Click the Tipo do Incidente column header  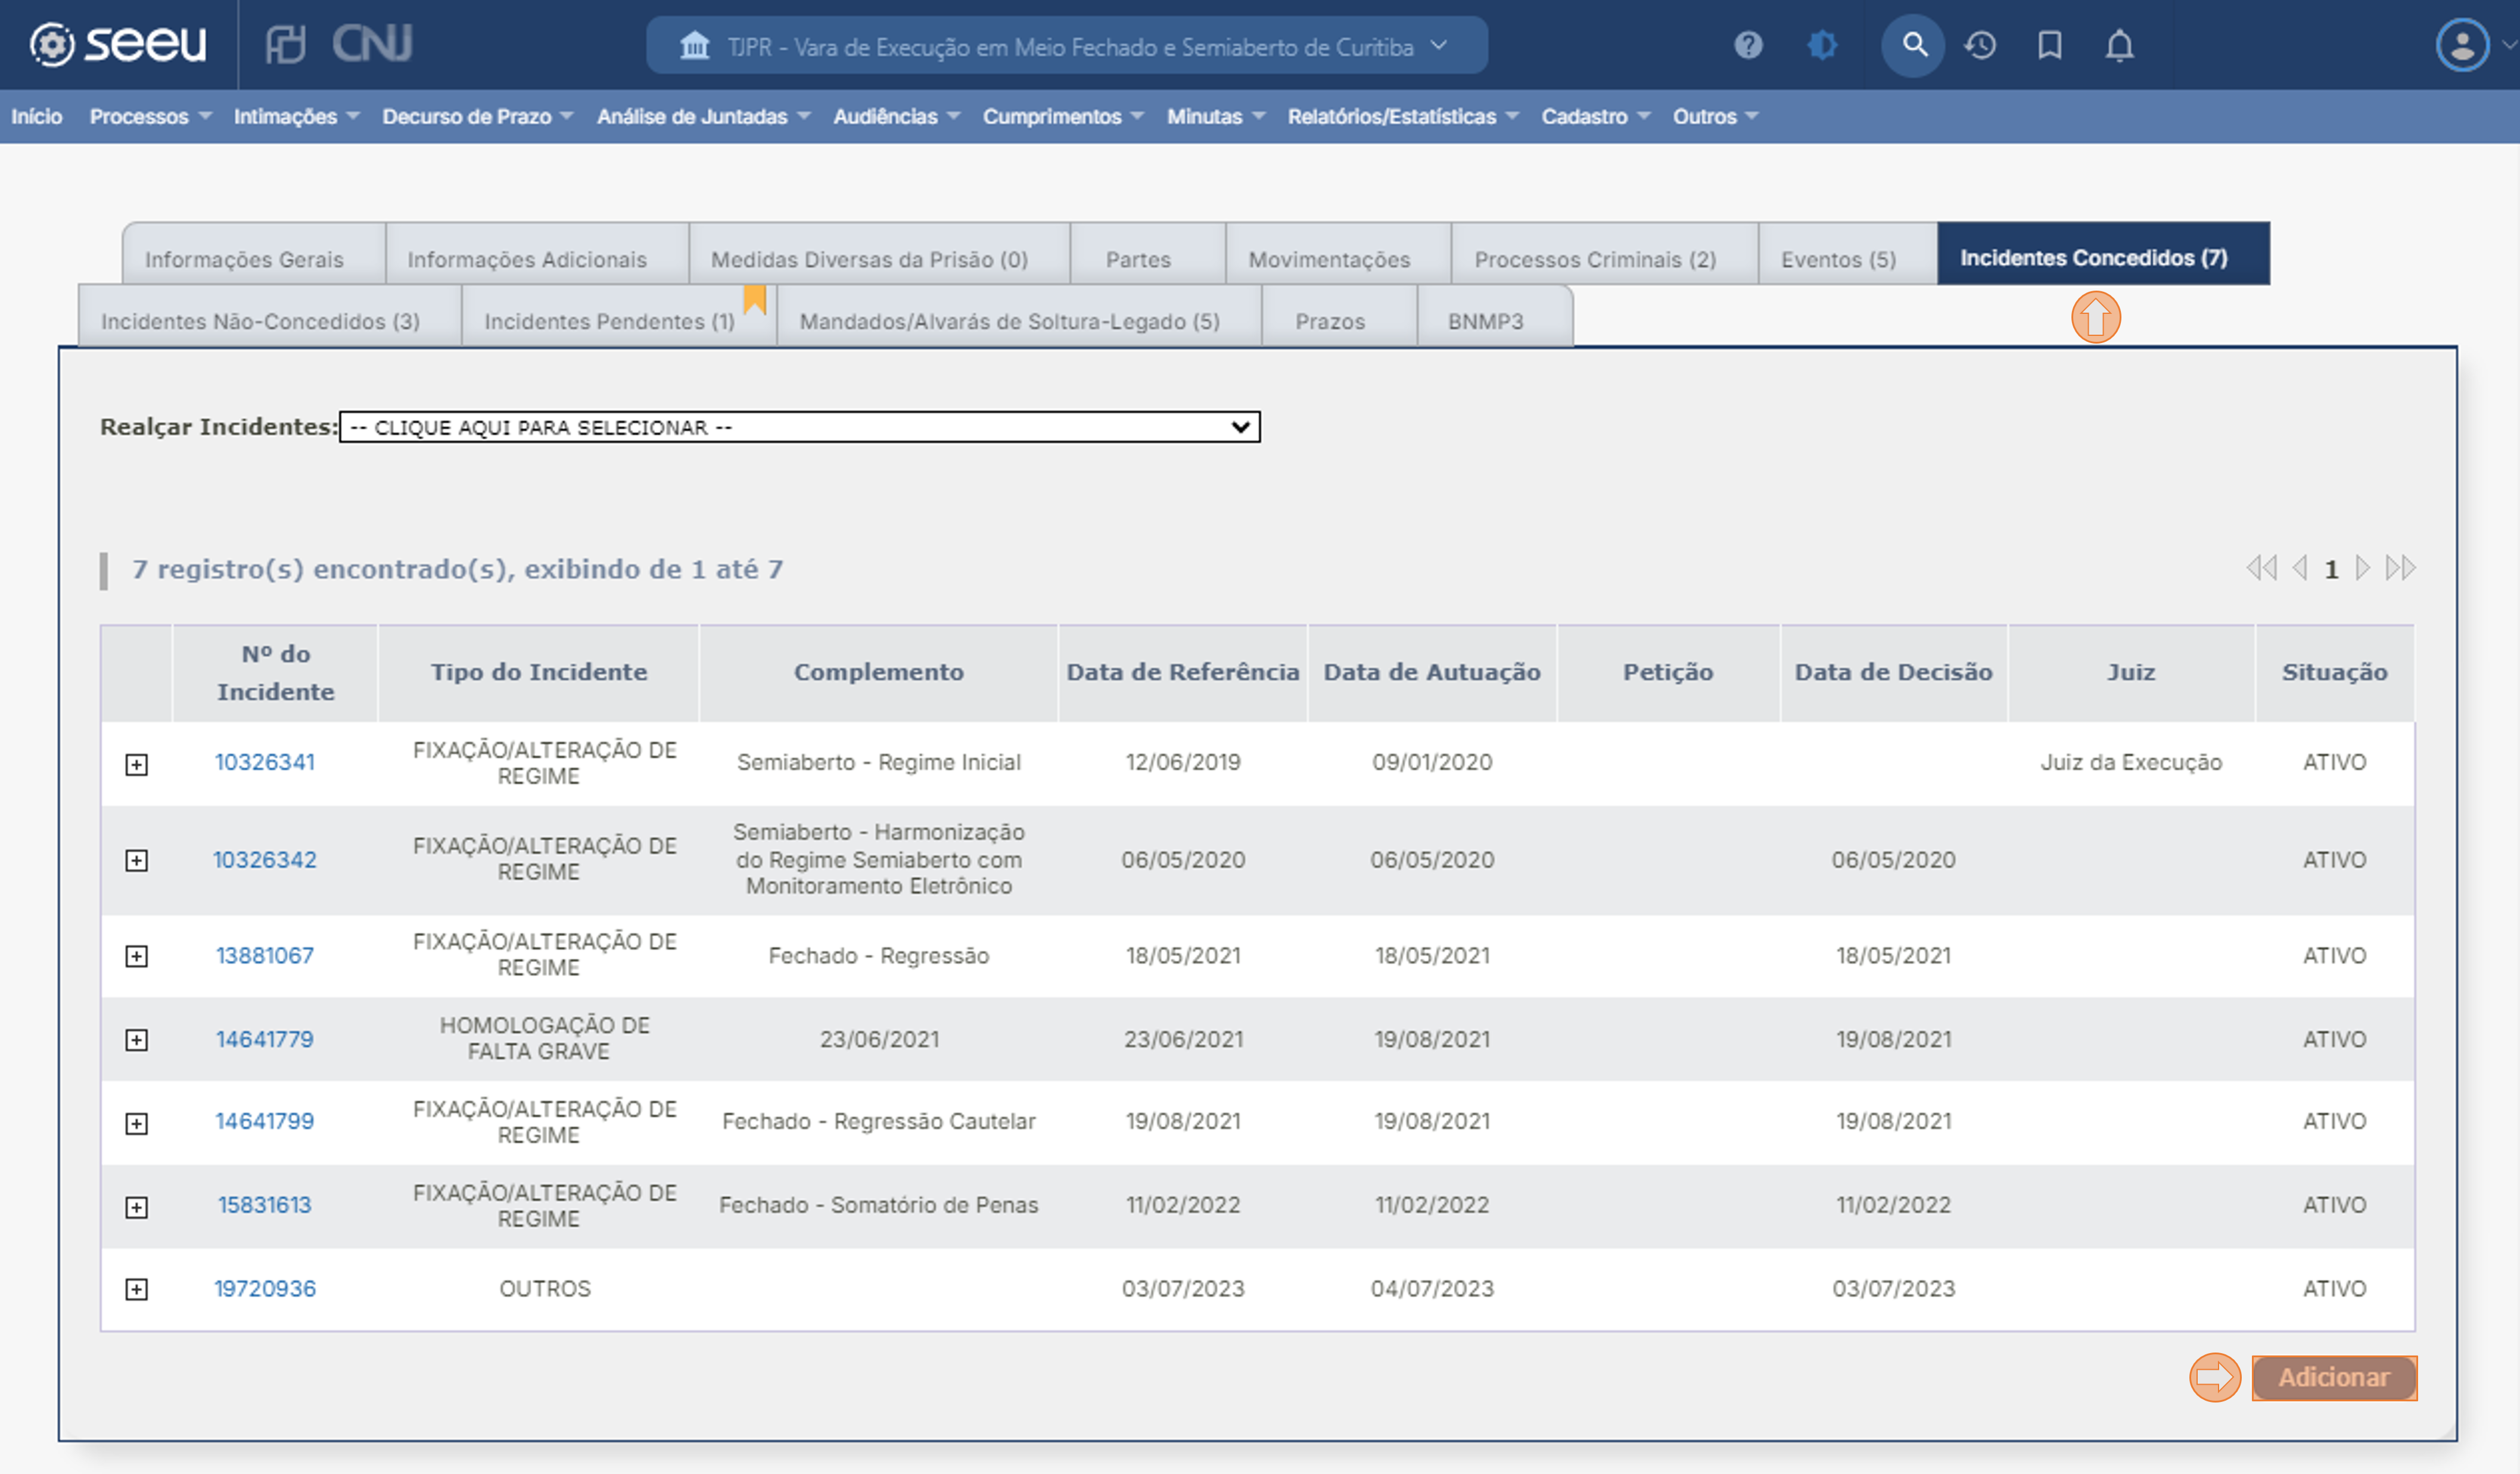539,672
